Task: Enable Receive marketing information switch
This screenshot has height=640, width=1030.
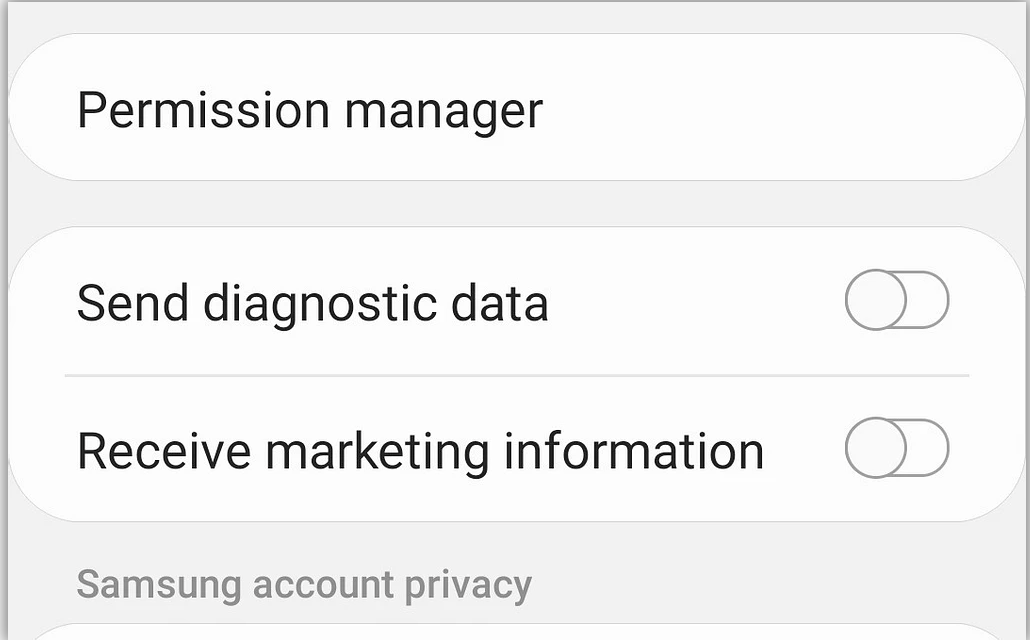Action: 896,447
